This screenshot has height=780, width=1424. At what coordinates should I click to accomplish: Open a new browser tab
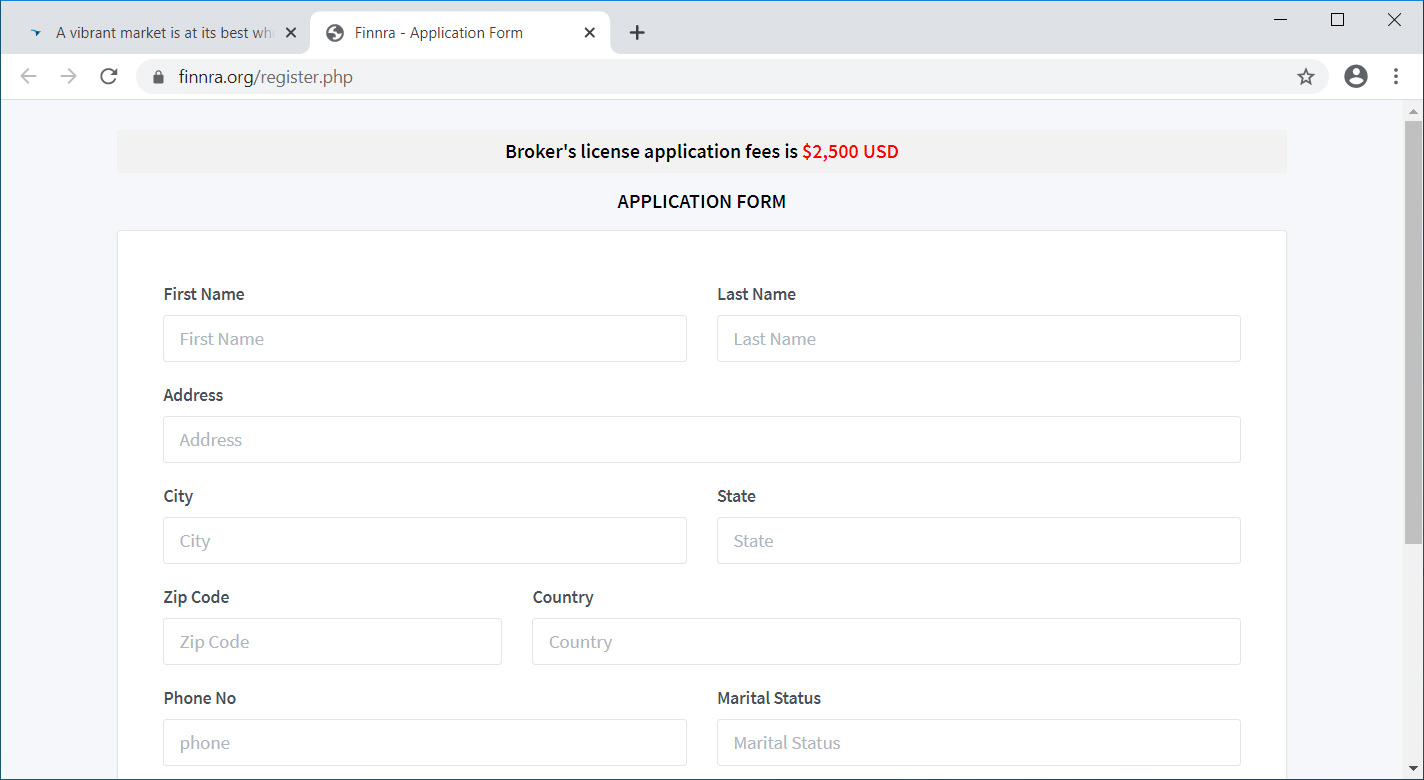637,33
